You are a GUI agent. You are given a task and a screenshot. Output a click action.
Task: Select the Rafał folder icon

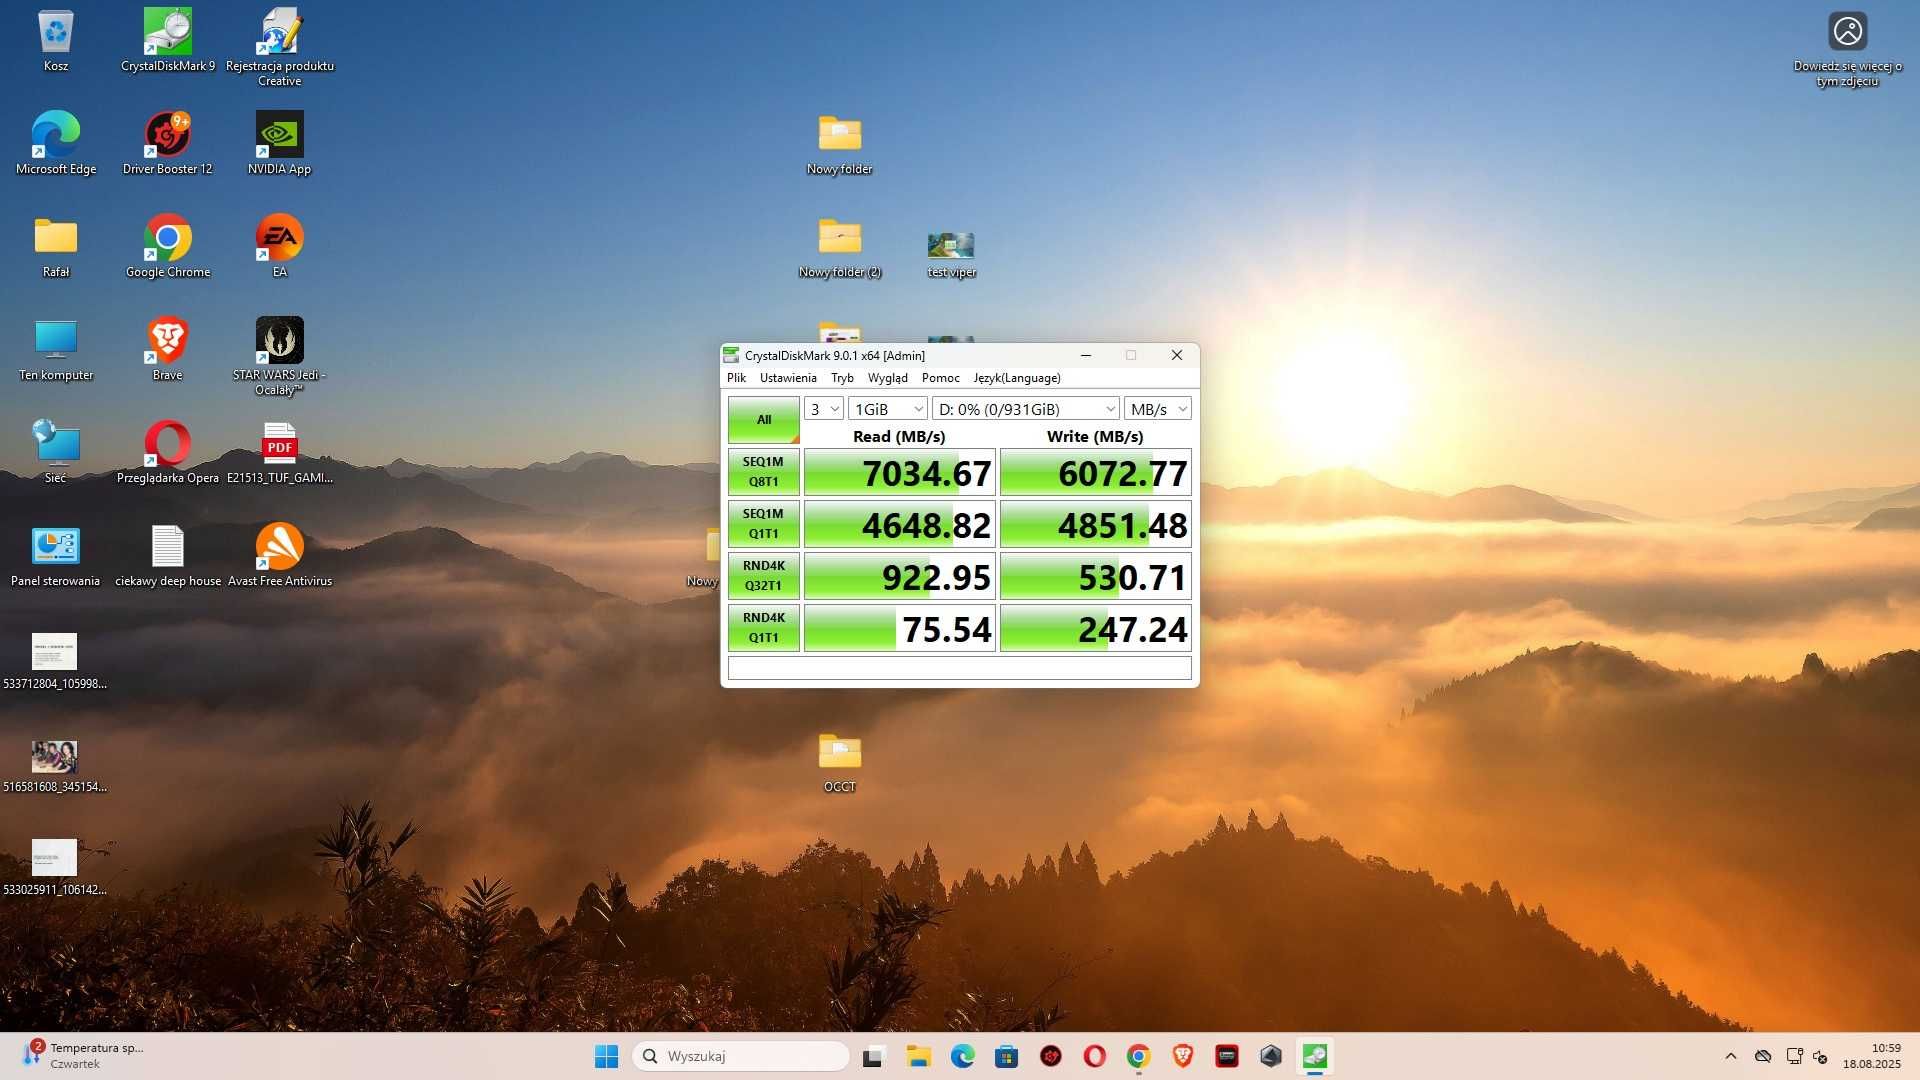pyautogui.click(x=56, y=247)
